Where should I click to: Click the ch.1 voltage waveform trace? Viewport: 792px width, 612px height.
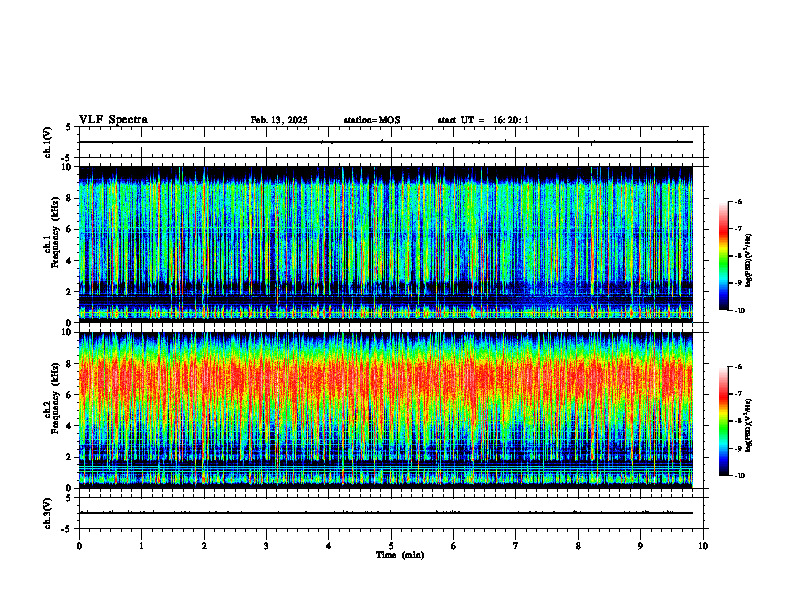386,142
